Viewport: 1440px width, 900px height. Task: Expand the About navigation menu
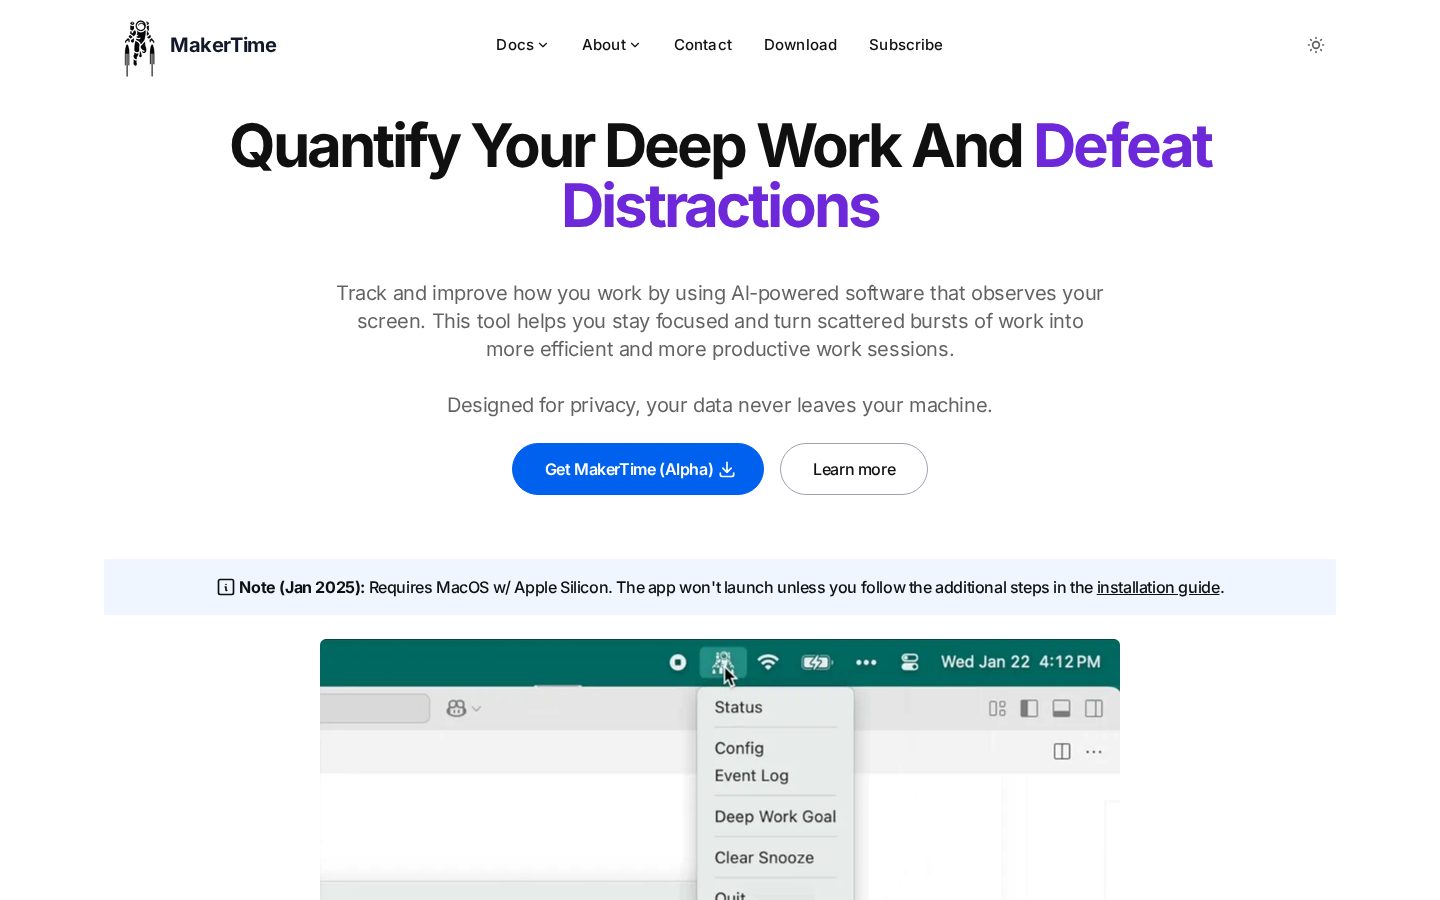click(611, 45)
